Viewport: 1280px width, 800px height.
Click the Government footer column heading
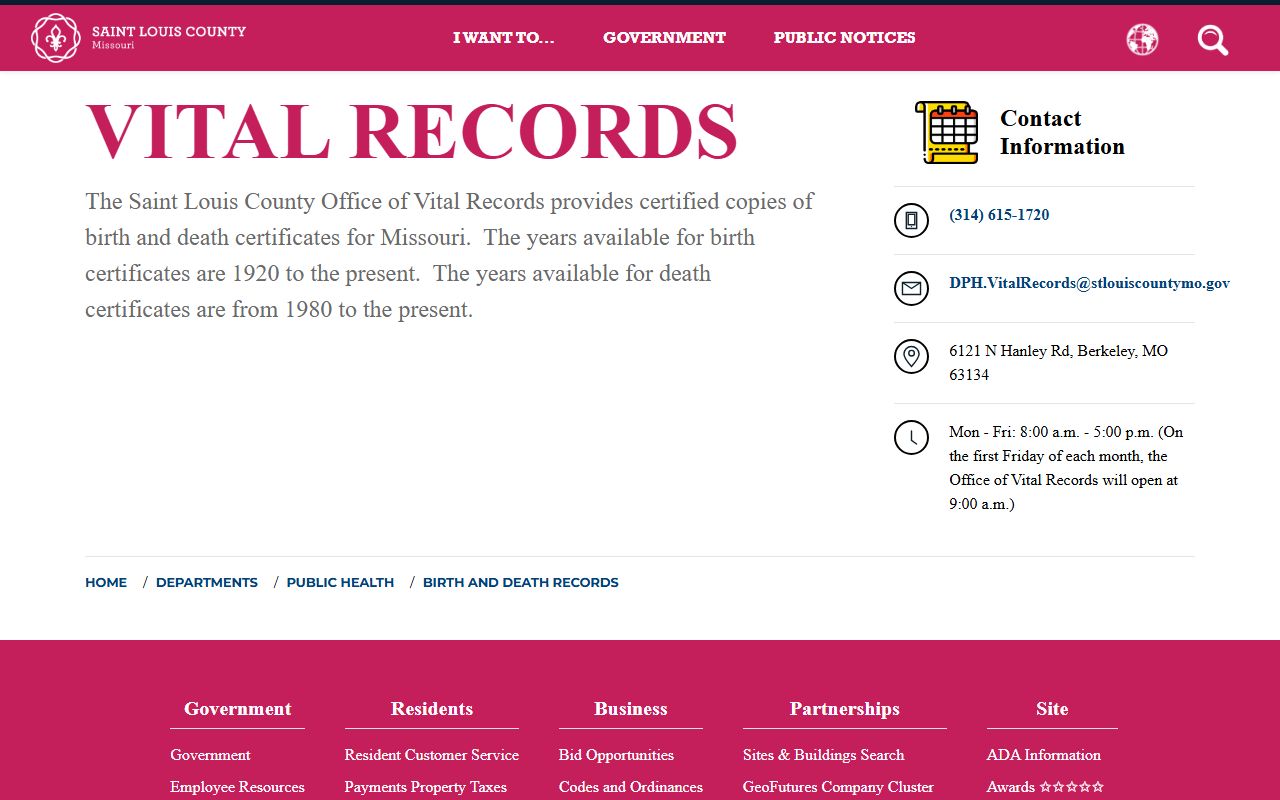[x=238, y=709]
